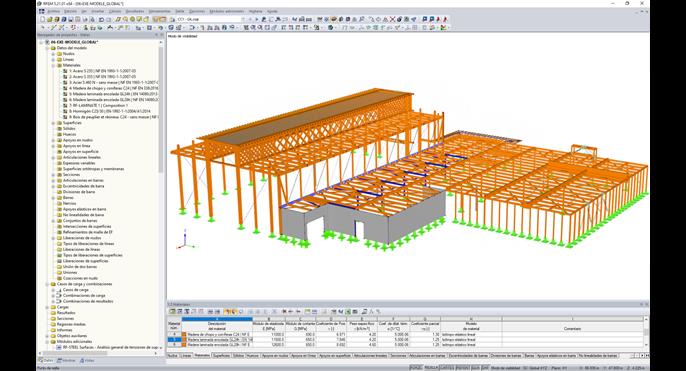The width and height of the screenshot is (686, 371).
Task: Switch to the Barras table tab
Action: point(529,356)
